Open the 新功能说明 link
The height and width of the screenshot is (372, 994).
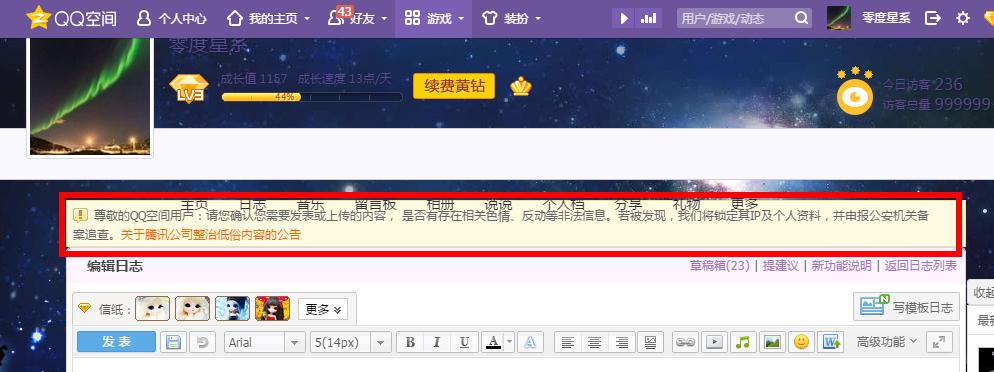841,266
